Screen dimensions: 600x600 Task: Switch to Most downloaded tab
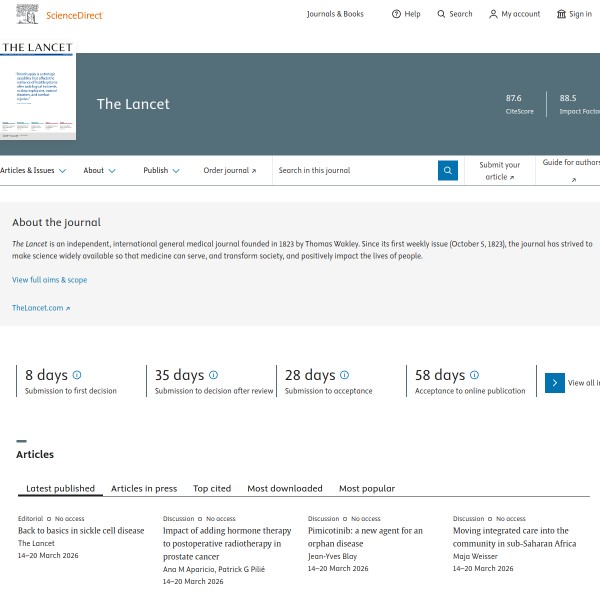[285, 488]
